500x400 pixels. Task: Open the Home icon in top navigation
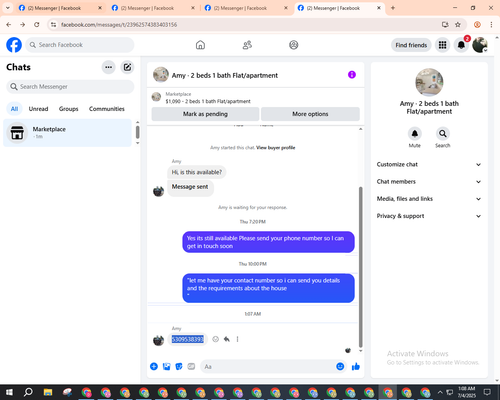(200, 45)
